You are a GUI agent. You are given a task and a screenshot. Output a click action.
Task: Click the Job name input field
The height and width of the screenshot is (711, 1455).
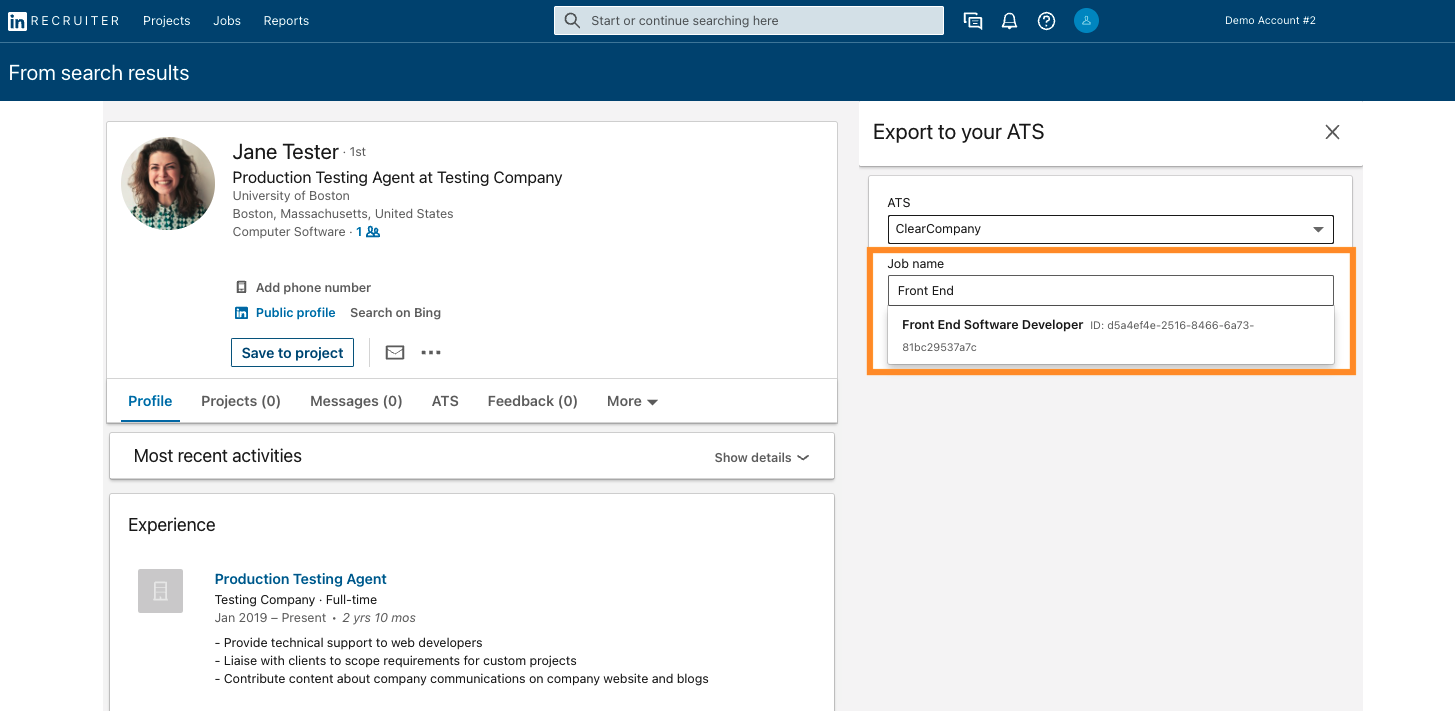(x=1110, y=291)
